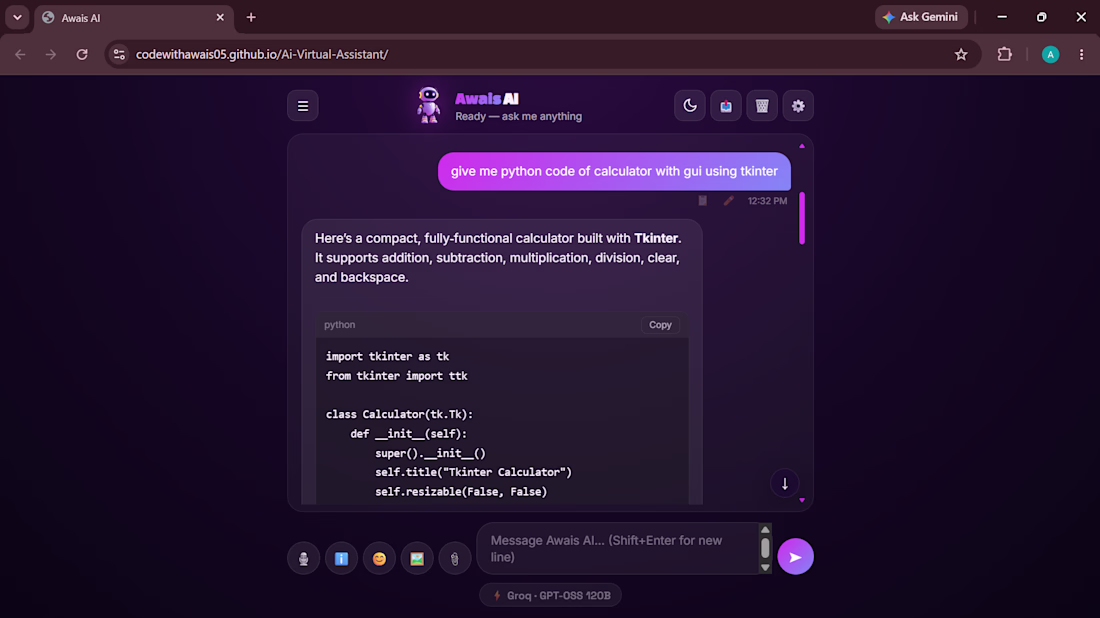This screenshot has width=1100, height=618.
Task: Click the image picture icon
Action: coord(417,558)
